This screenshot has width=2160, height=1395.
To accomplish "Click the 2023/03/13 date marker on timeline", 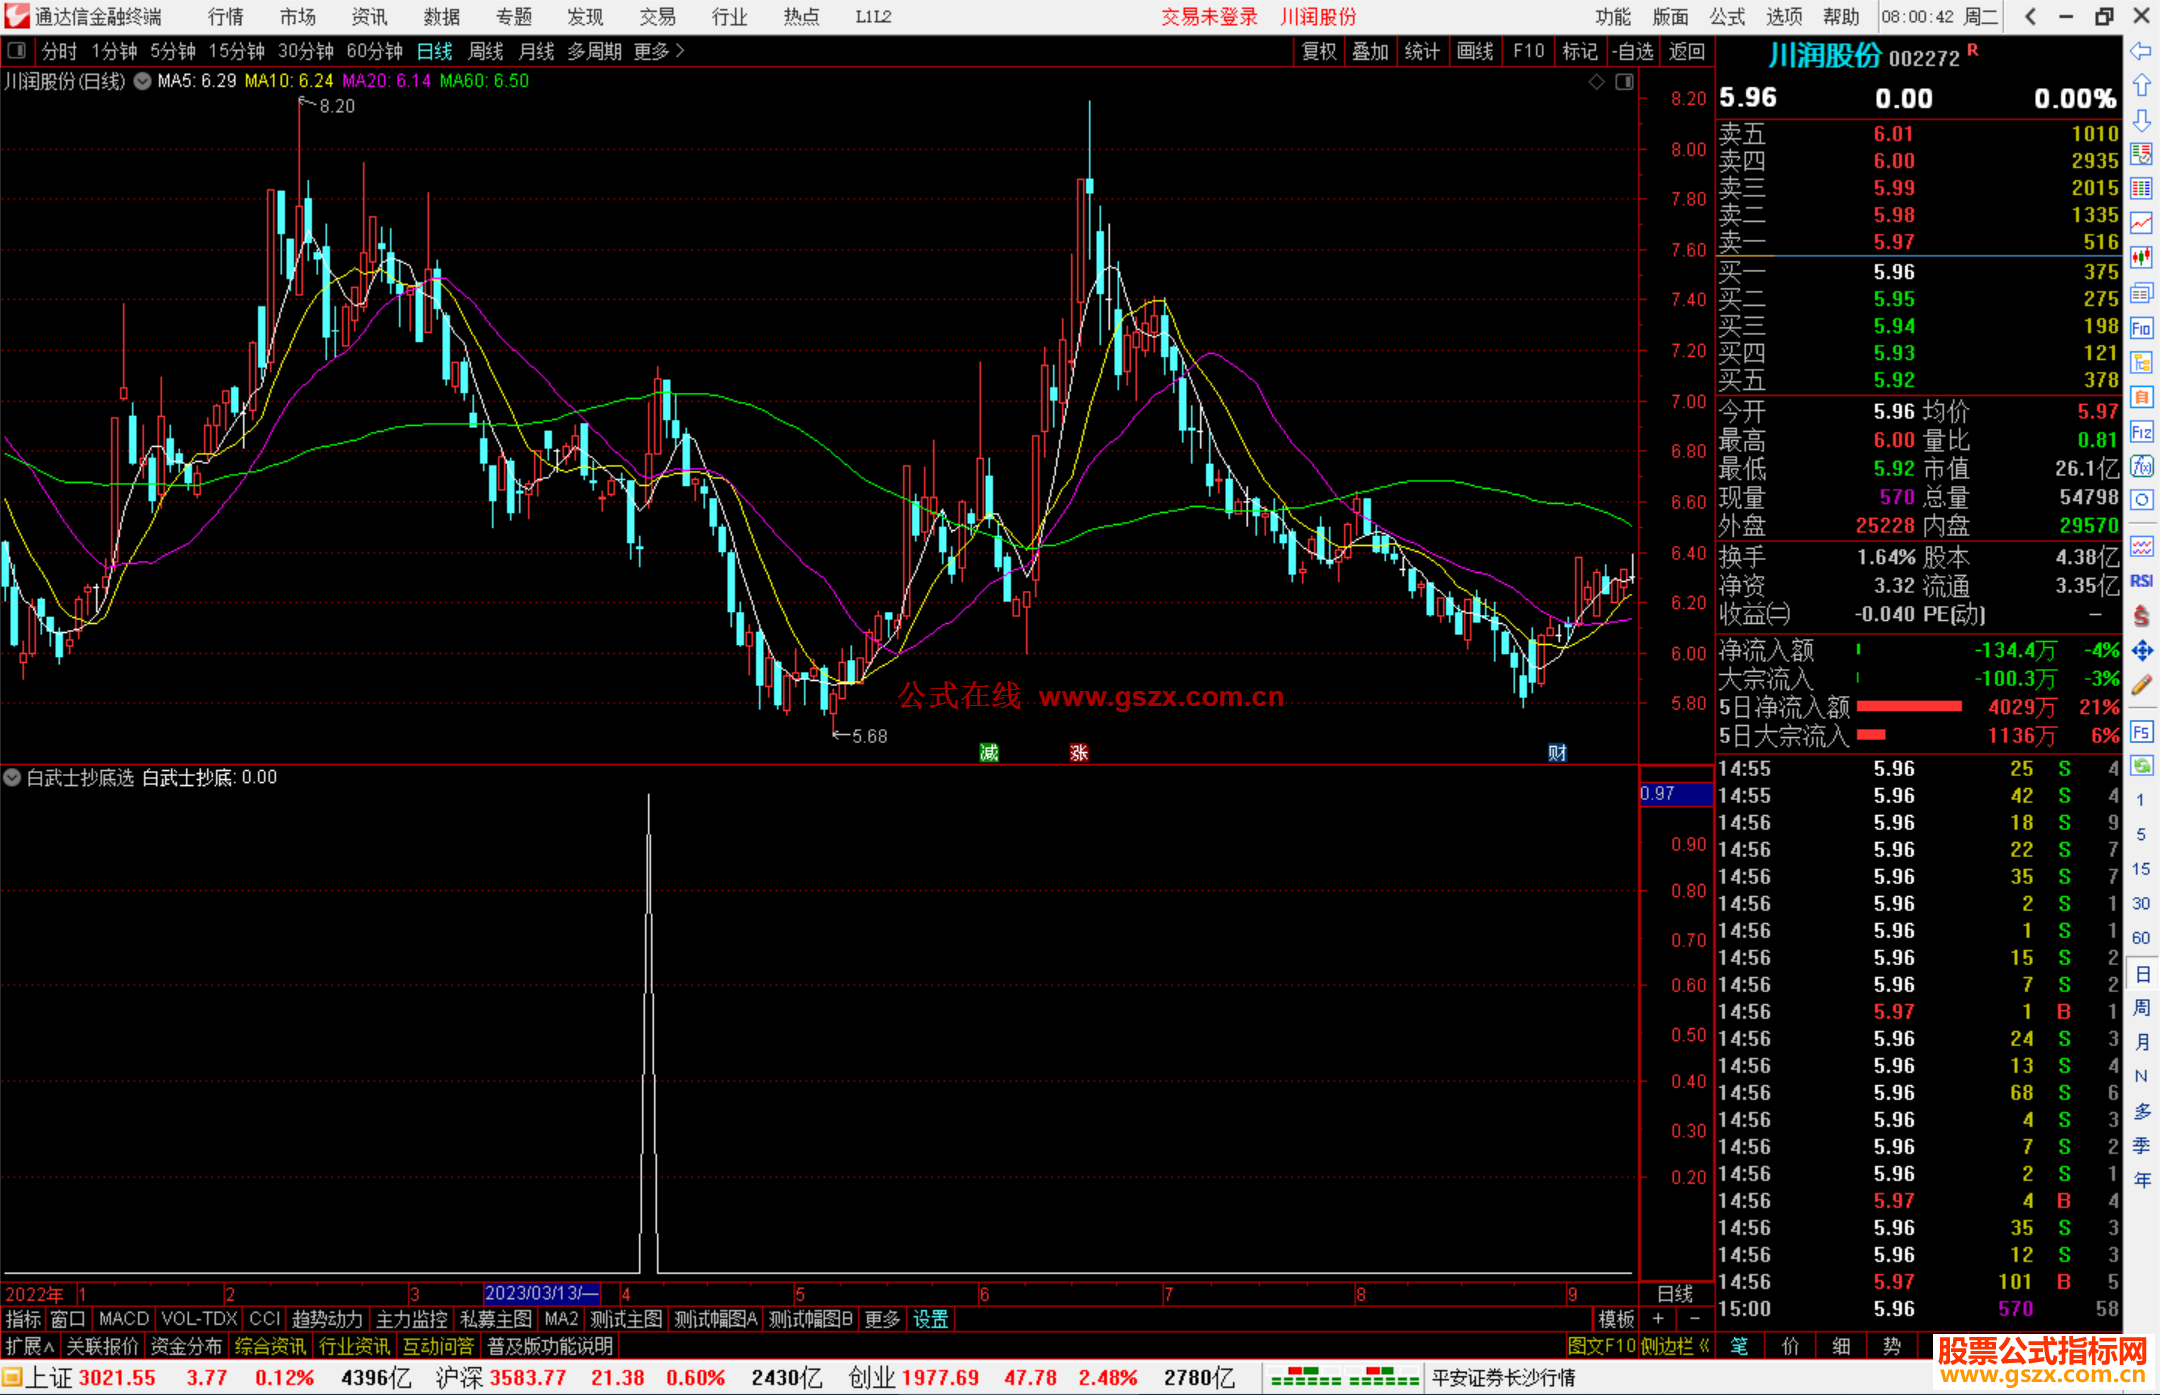I will coord(541,1293).
